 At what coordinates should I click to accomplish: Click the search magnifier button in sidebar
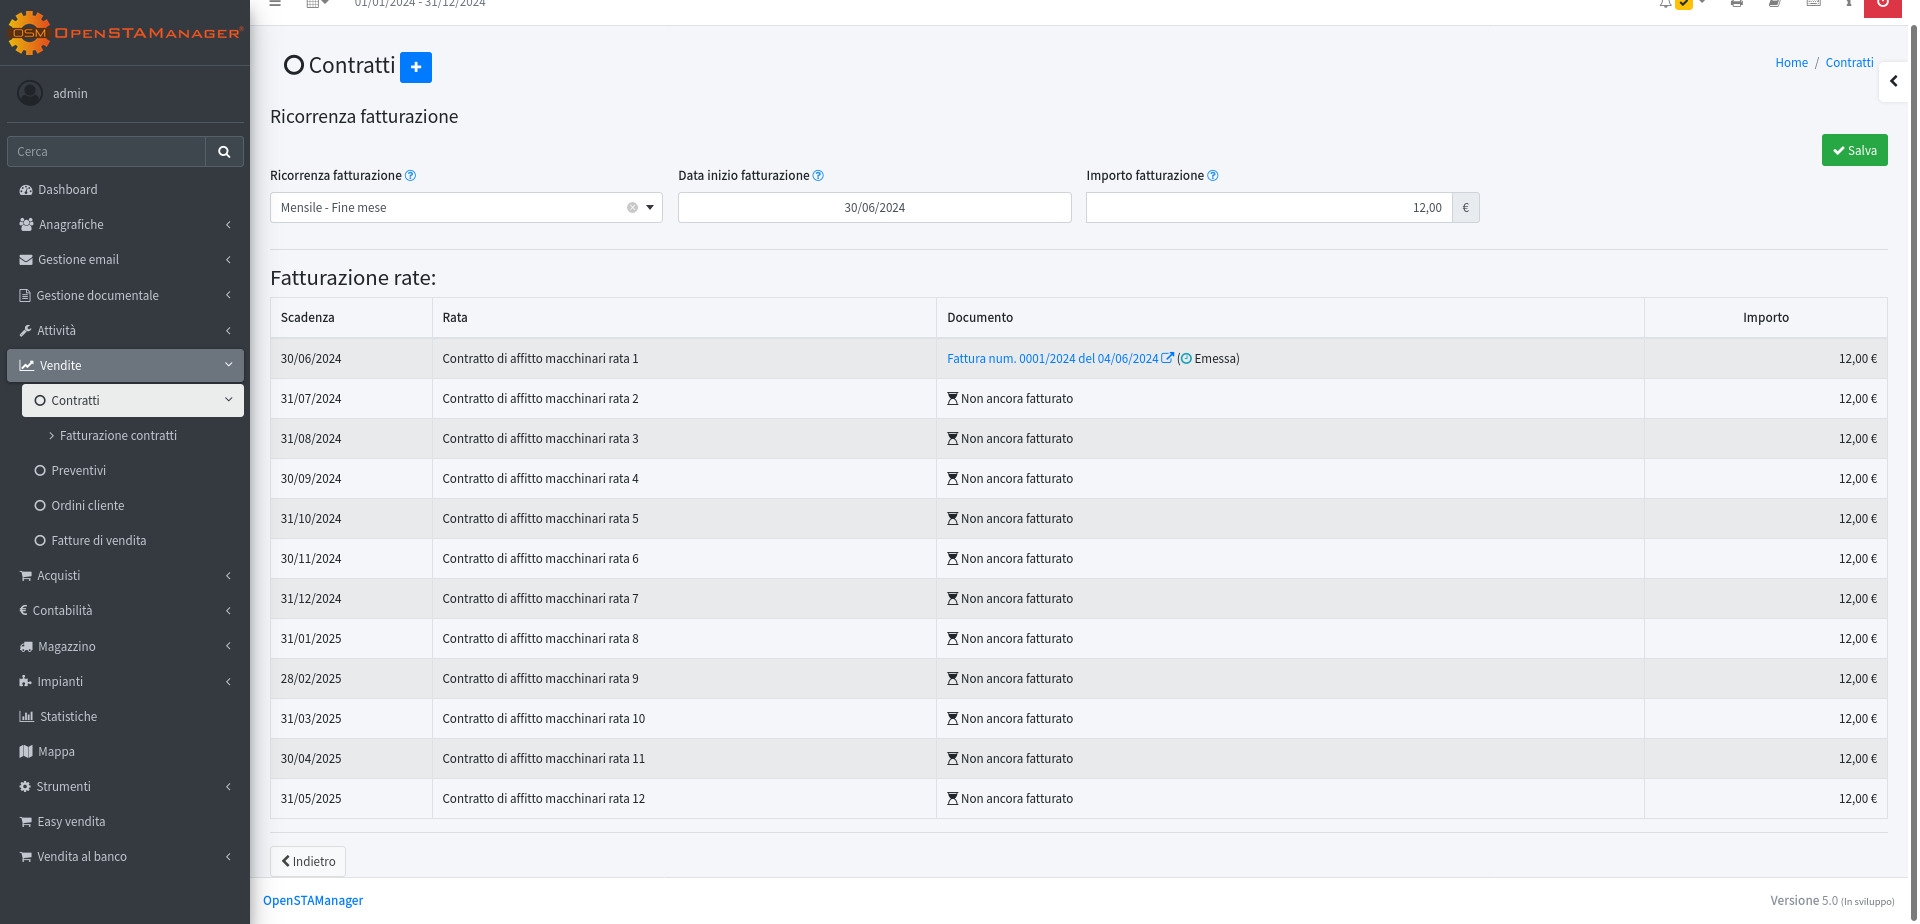click(224, 152)
